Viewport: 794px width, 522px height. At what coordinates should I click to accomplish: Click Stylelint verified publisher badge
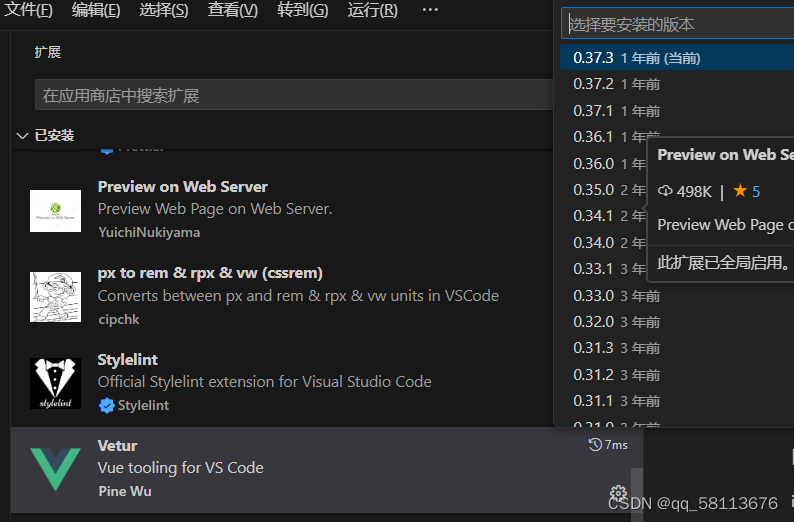(x=106, y=406)
